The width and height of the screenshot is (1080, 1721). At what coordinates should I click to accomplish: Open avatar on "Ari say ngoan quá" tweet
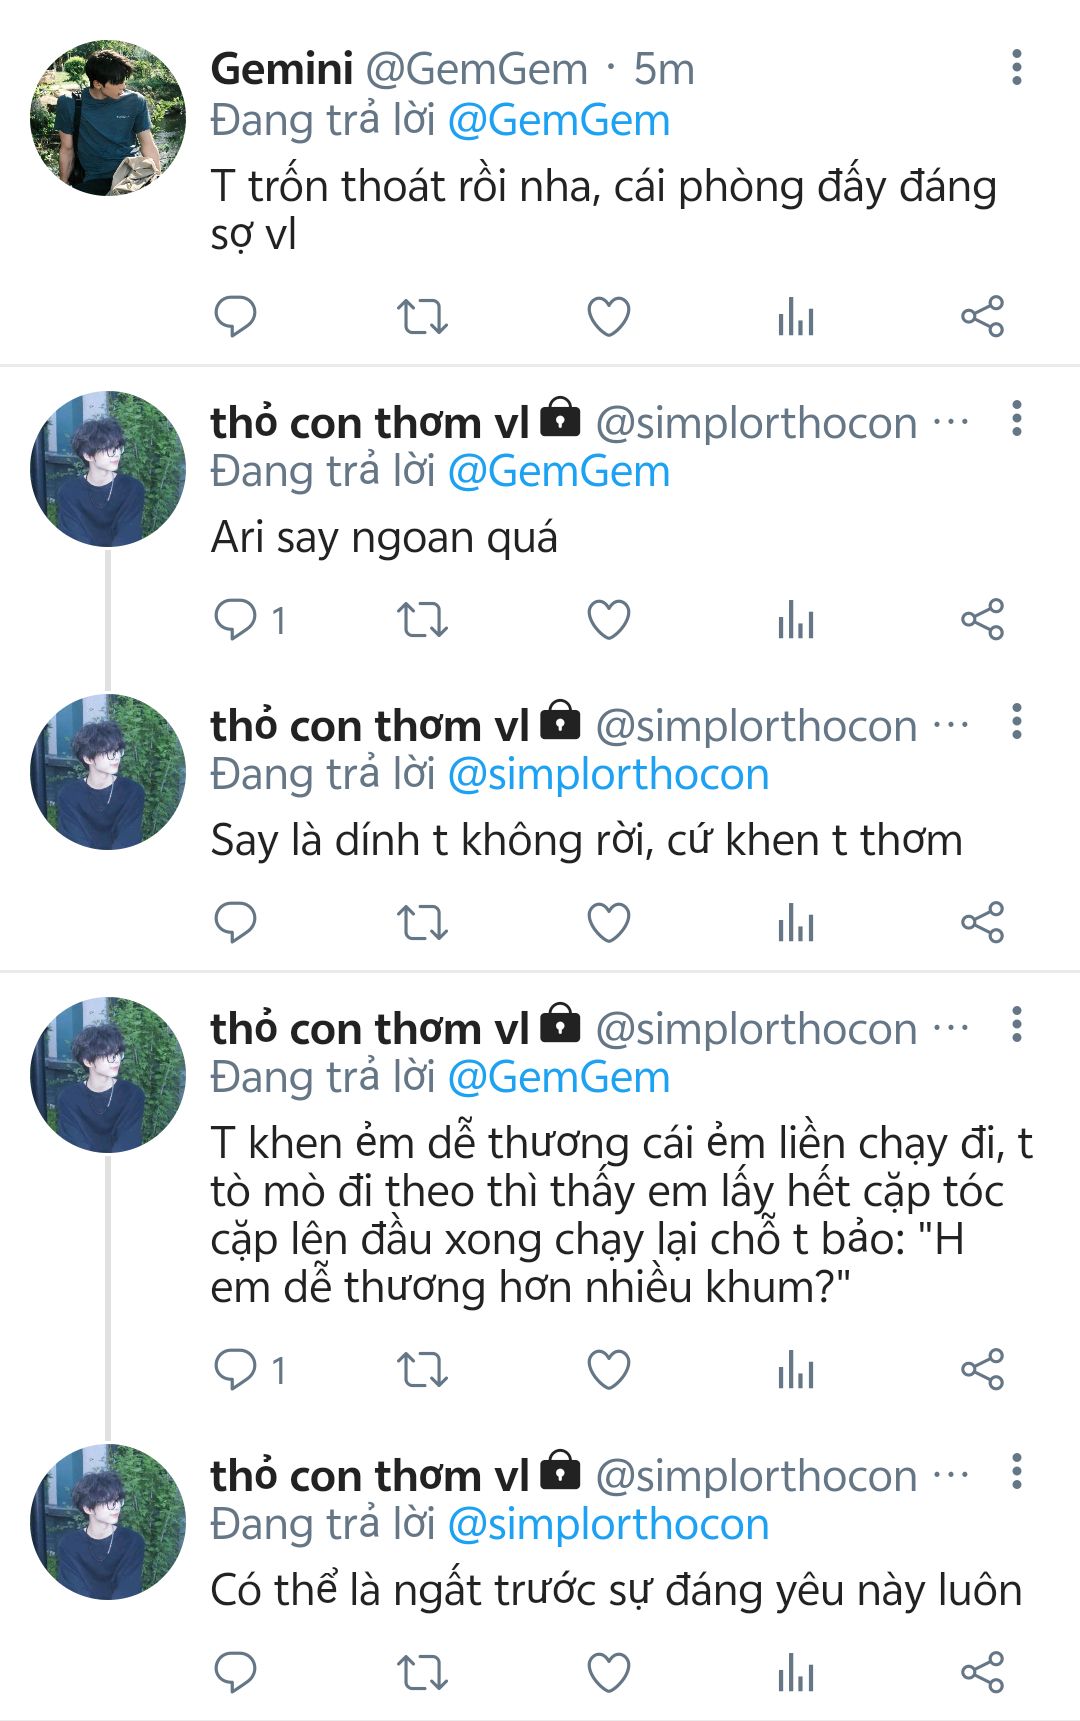click(x=108, y=469)
